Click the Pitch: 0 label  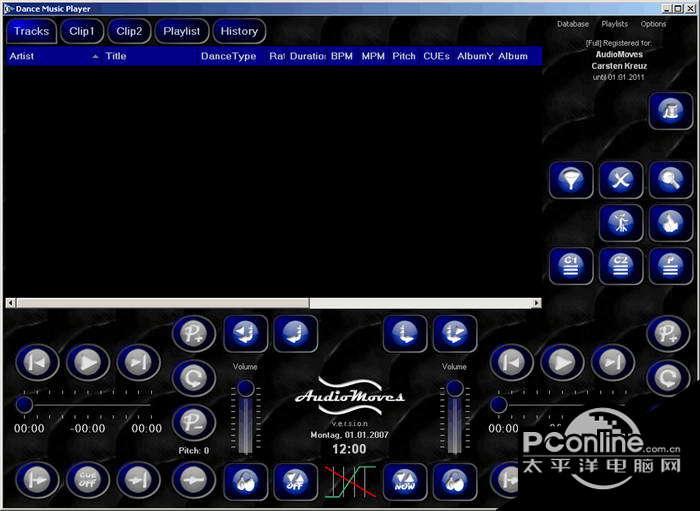click(194, 451)
